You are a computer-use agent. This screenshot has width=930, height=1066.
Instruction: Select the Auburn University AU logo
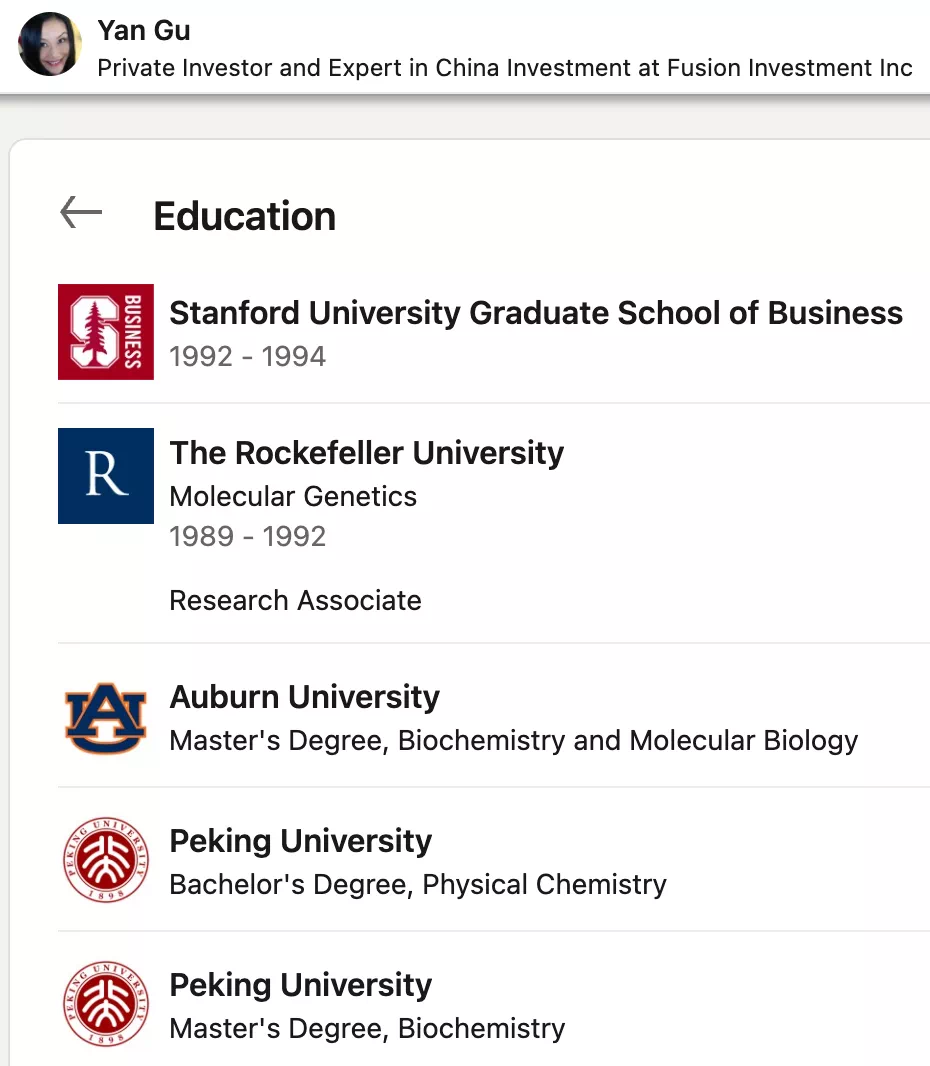[x=105, y=719]
